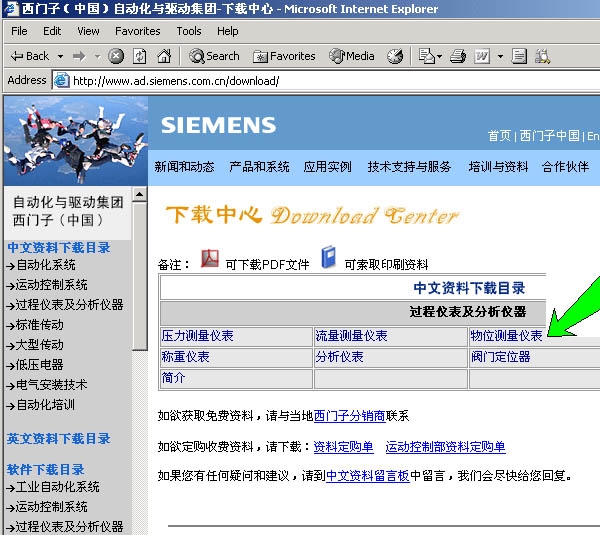Open the 新闻和动态 navigation tab

(x=184, y=167)
